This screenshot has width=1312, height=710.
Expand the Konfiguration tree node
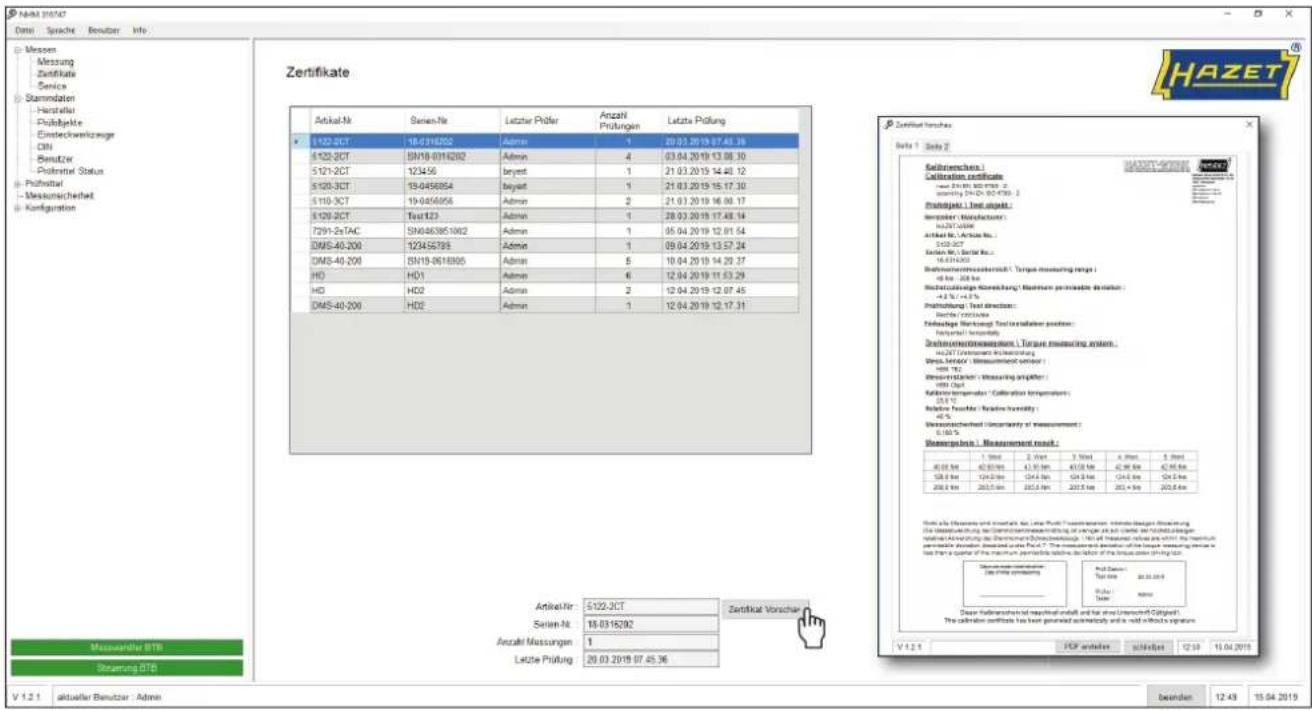[17, 208]
